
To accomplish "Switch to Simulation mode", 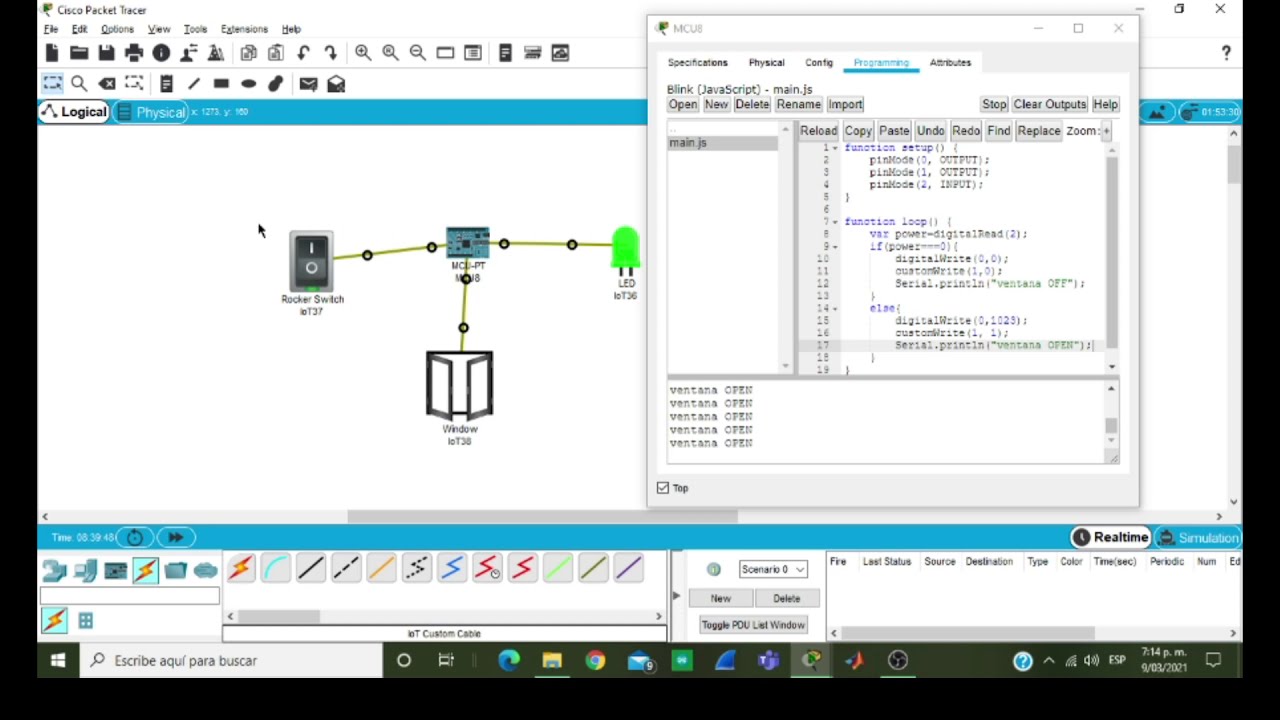I will click(x=1198, y=537).
